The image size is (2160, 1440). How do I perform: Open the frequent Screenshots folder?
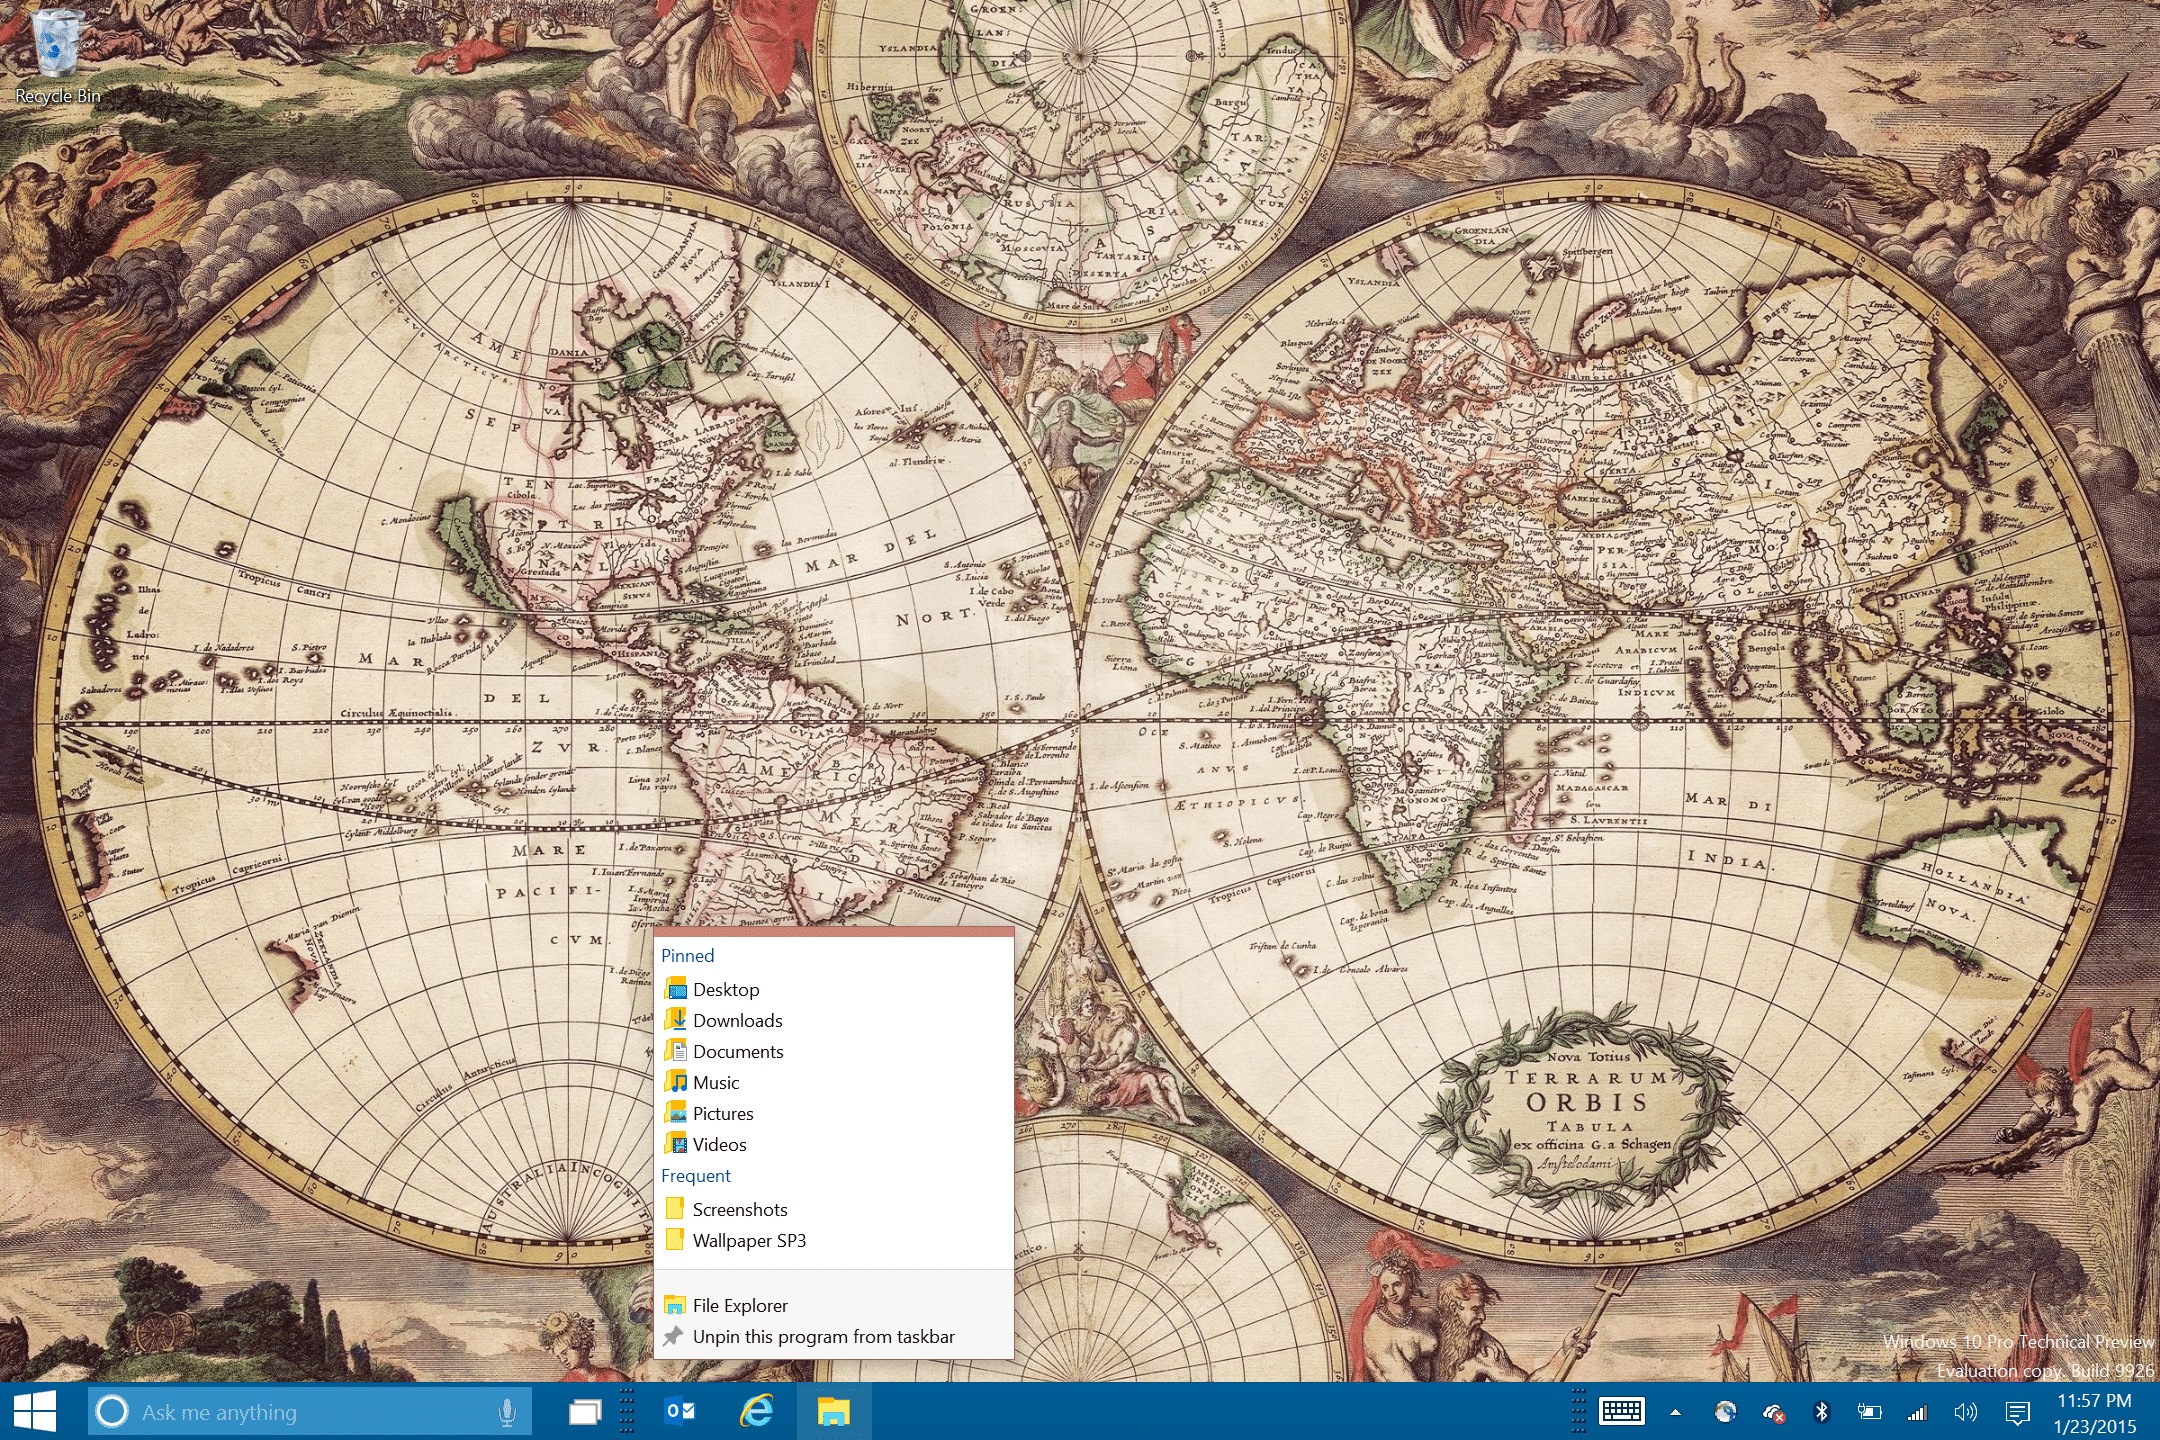834,1209
